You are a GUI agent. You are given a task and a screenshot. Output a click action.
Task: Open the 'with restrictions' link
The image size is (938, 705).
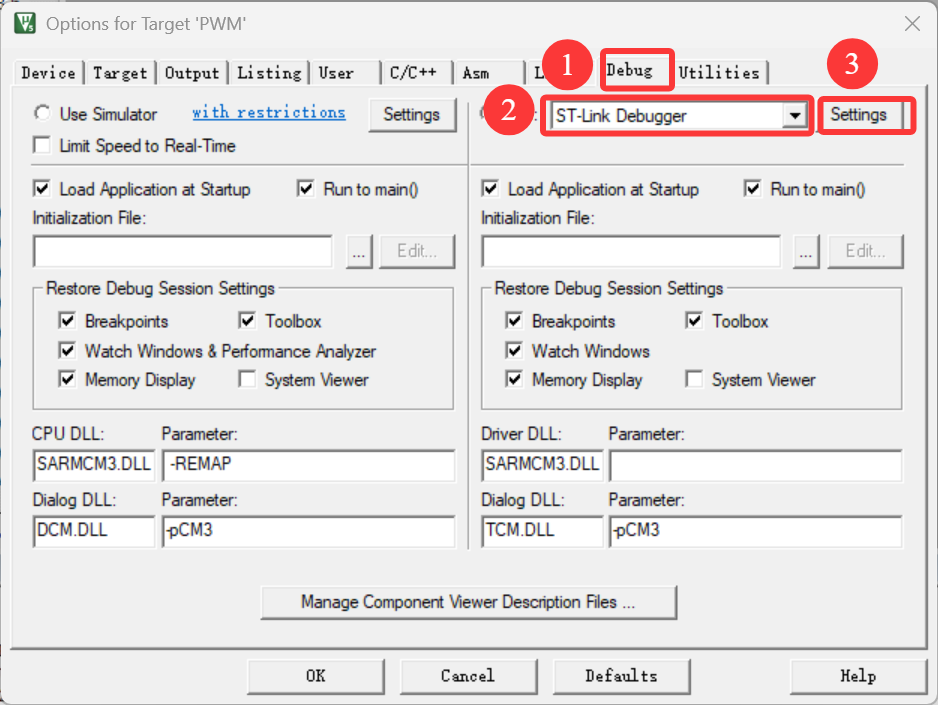point(269,113)
